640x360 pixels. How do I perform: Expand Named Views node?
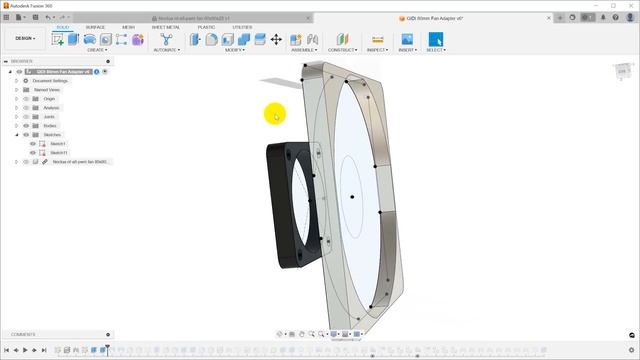16,90
